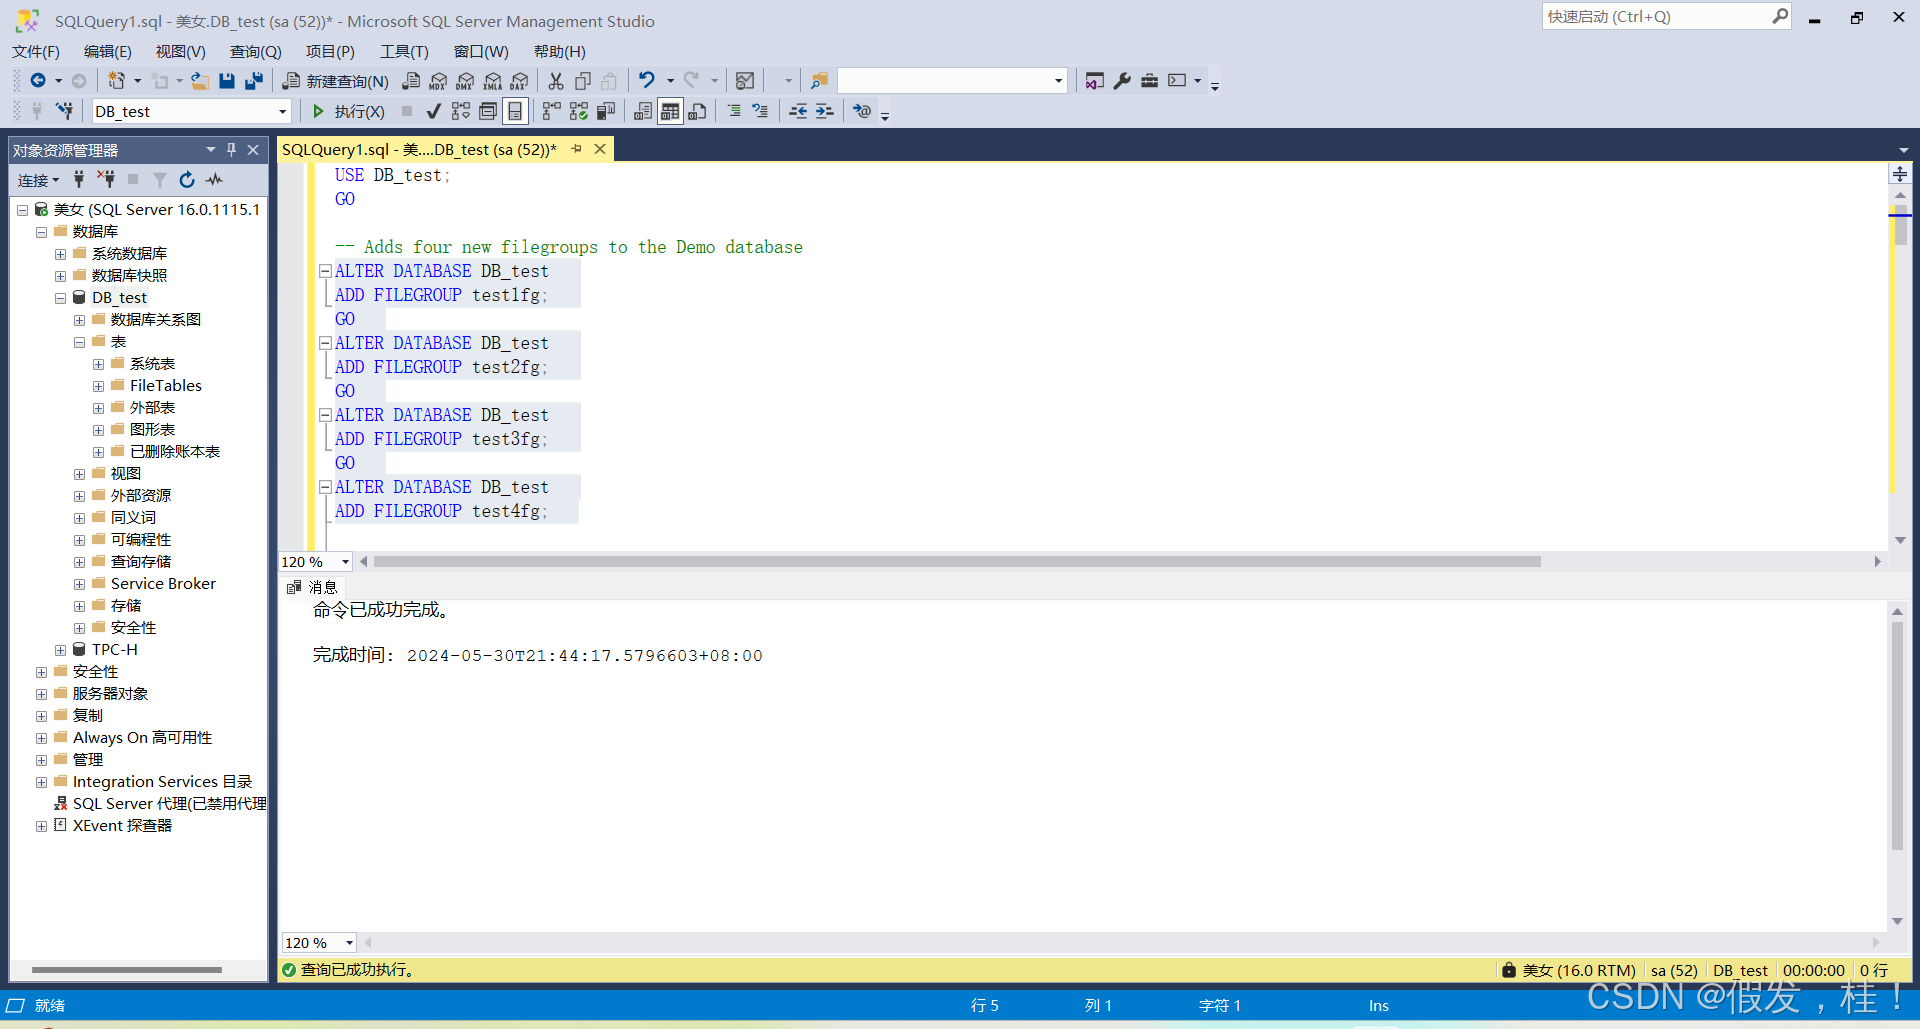Screen dimensions: 1920x1029
Task: Open the 连接 dropdown in Object Explorer
Action: click(39, 180)
